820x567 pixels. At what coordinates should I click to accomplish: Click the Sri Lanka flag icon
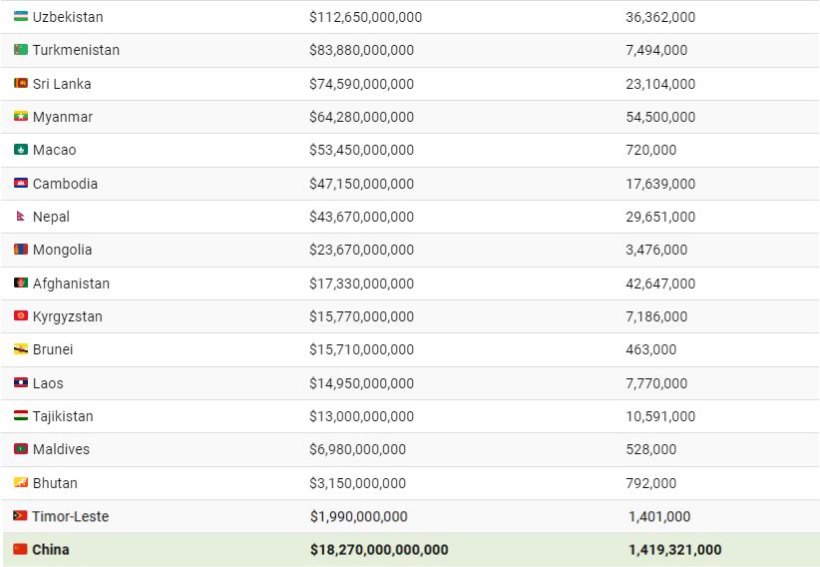click(x=21, y=84)
